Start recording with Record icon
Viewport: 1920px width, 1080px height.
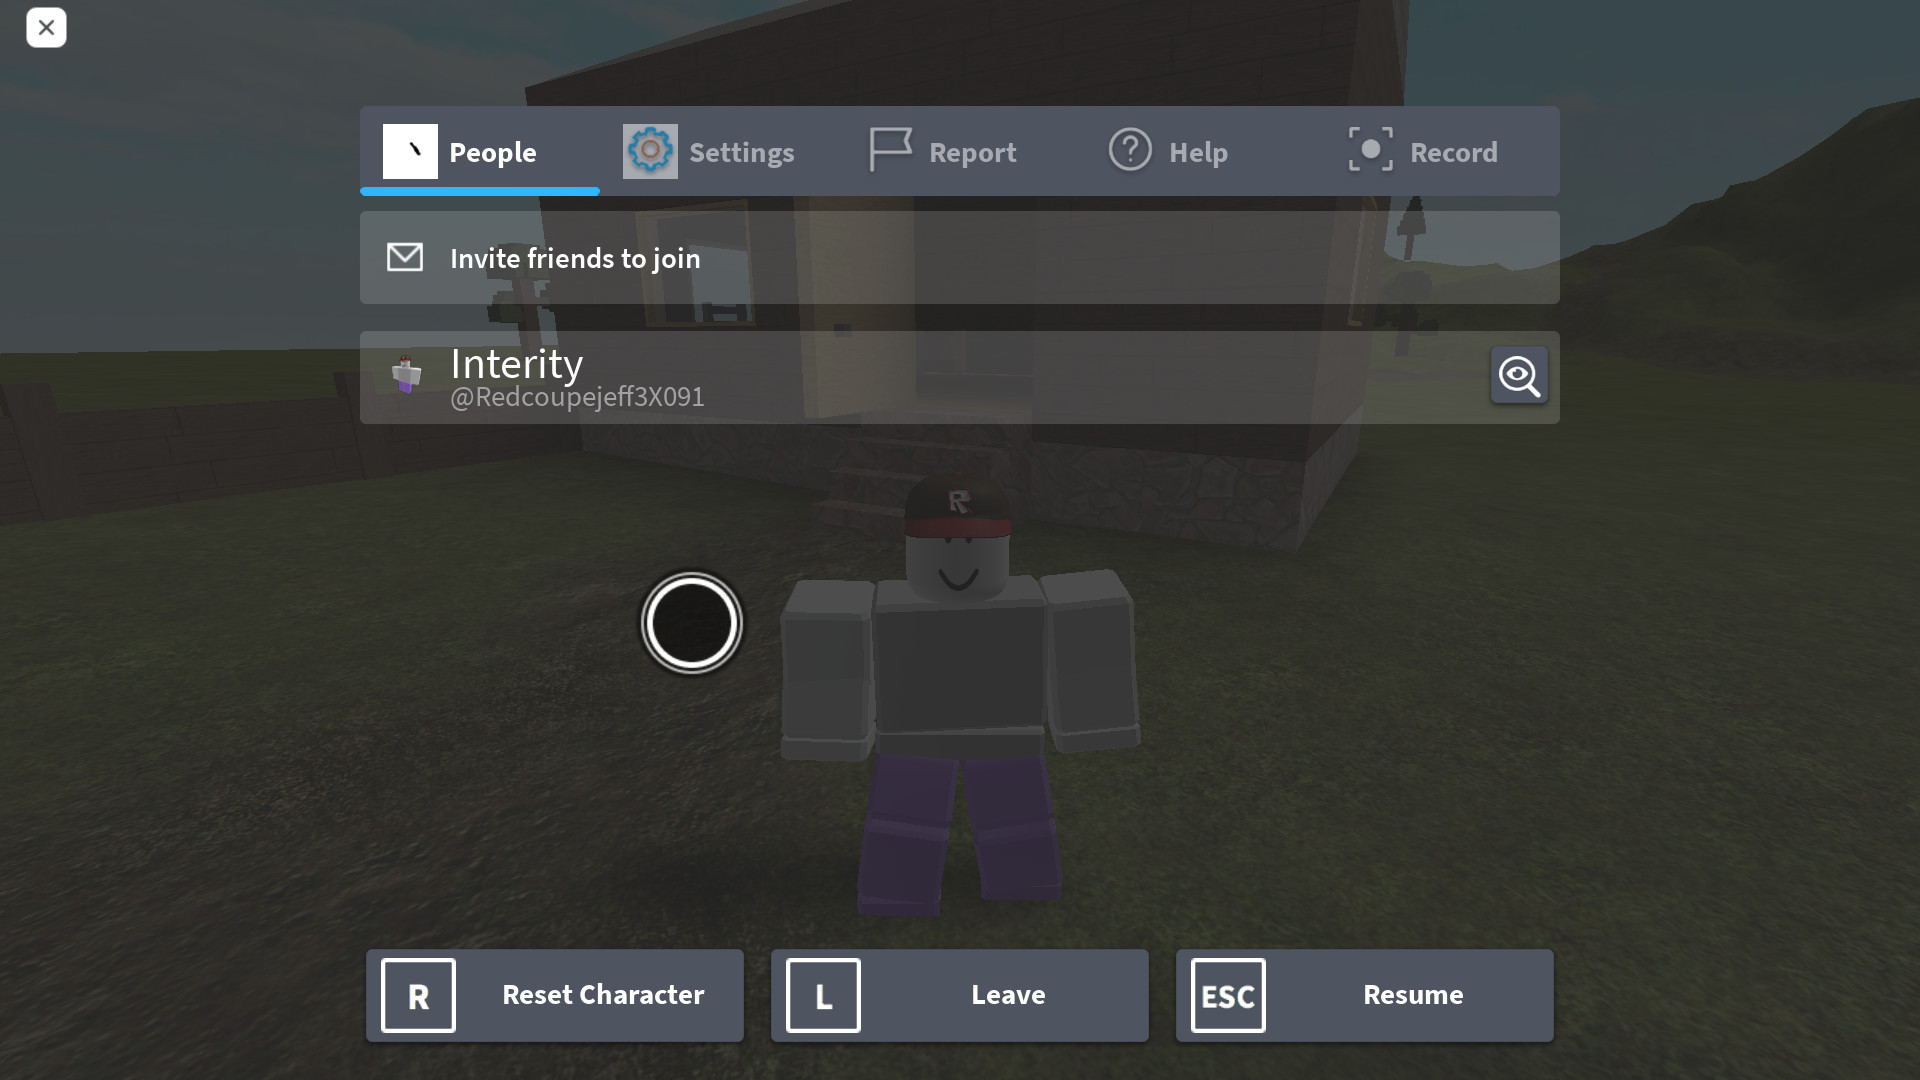tap(1370, 150)
